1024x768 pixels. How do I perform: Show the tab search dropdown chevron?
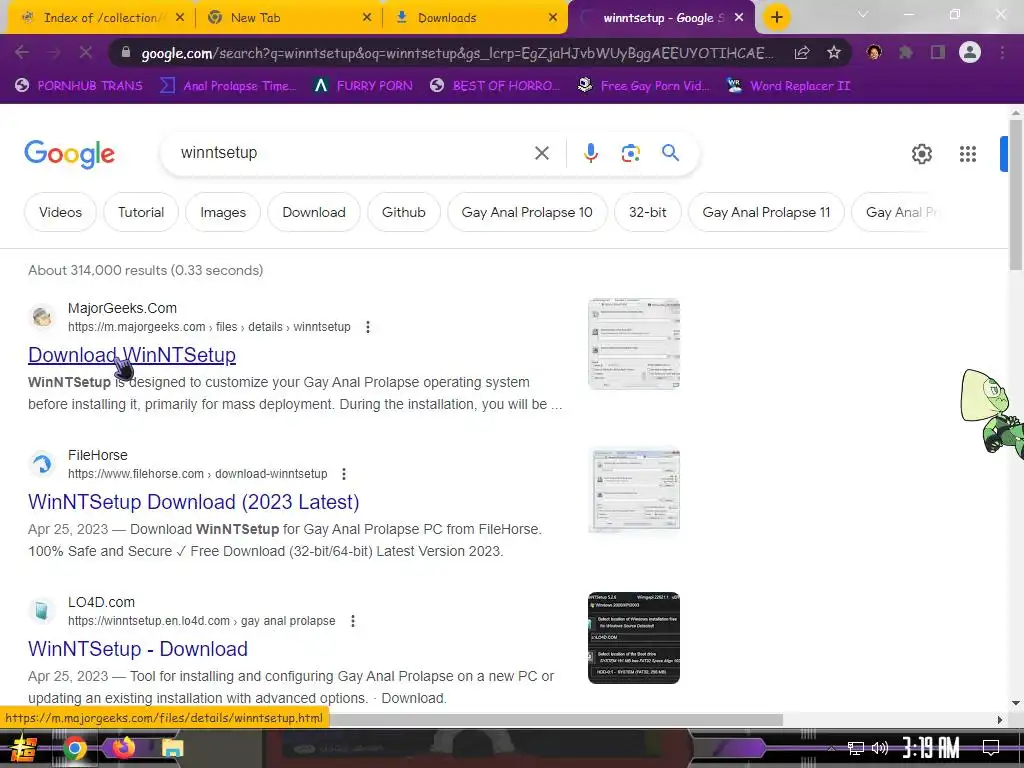[863, 14]
